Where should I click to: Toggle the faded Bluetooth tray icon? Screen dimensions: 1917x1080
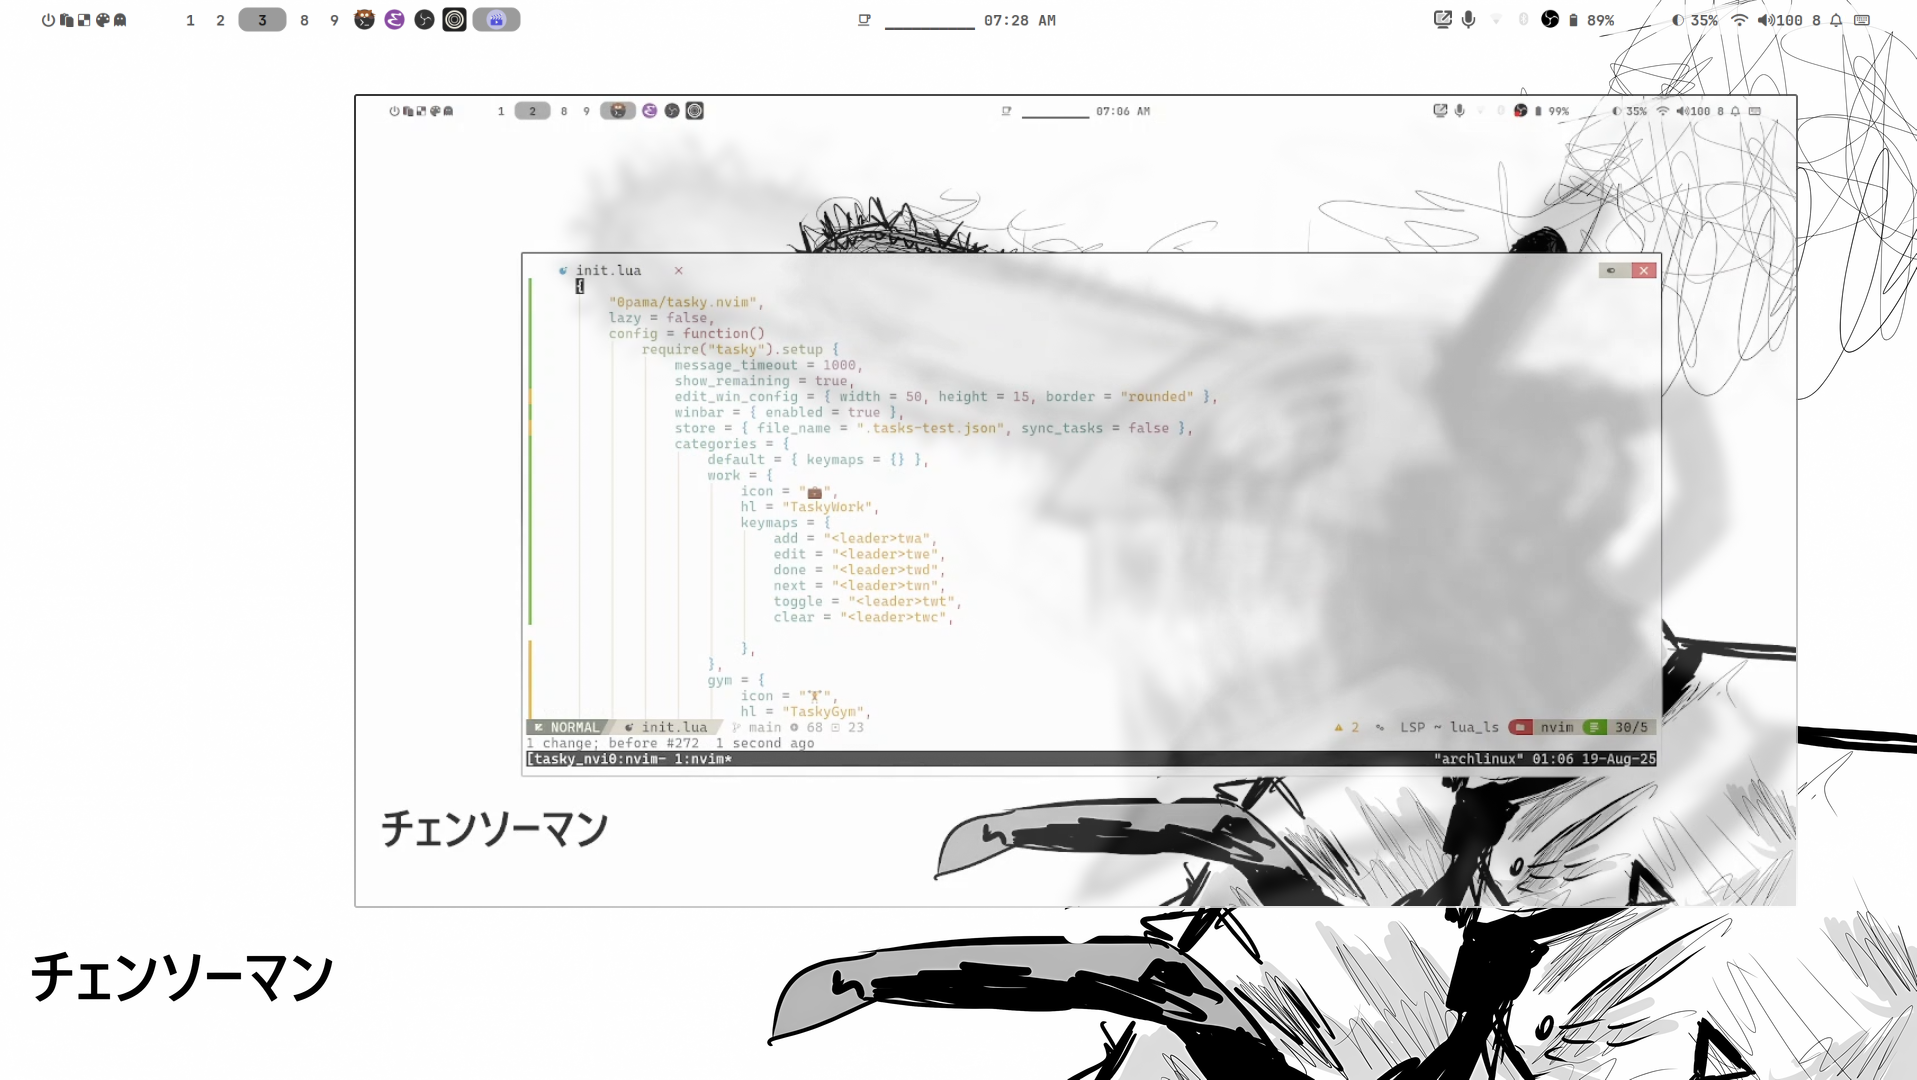1523,20
